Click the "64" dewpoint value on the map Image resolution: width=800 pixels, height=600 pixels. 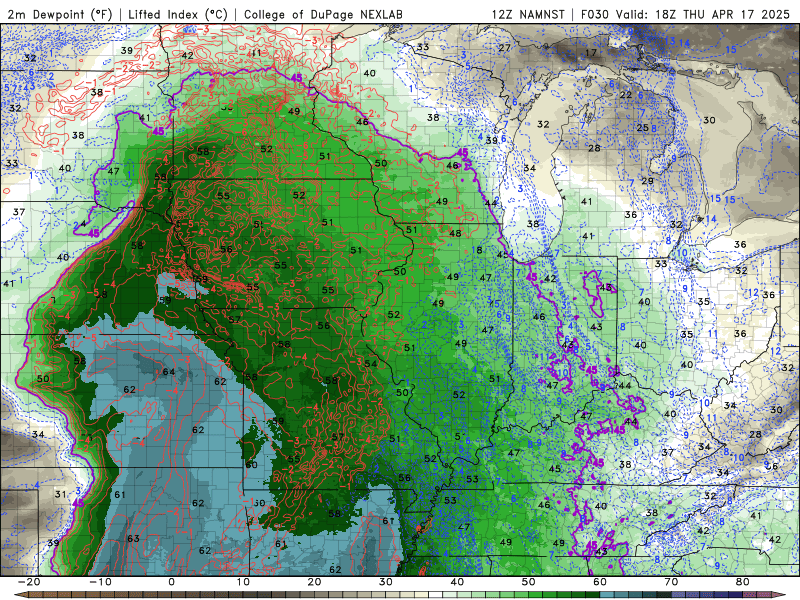(x=169, y=371)
